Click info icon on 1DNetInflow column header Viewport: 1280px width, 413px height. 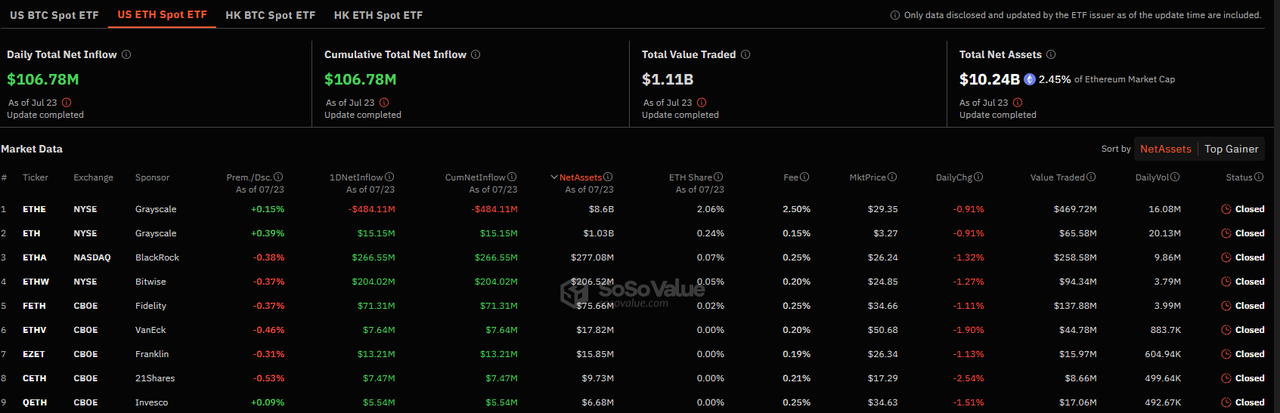(389, 177)
